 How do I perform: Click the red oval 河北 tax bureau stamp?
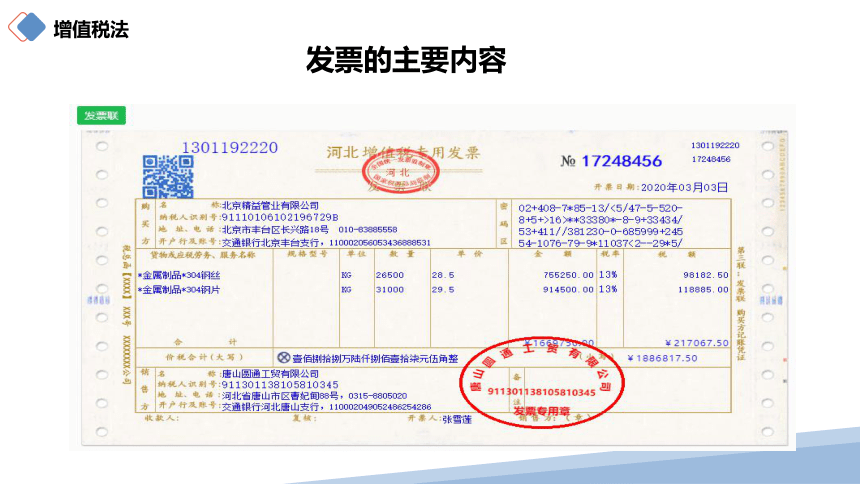tap(400, 172)
